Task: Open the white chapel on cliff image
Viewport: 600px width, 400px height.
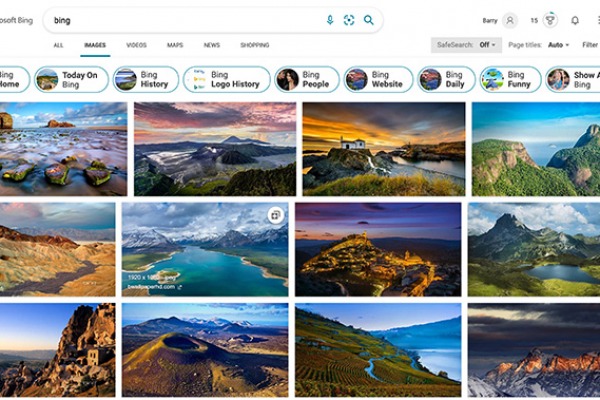Action: click(384, 149)
